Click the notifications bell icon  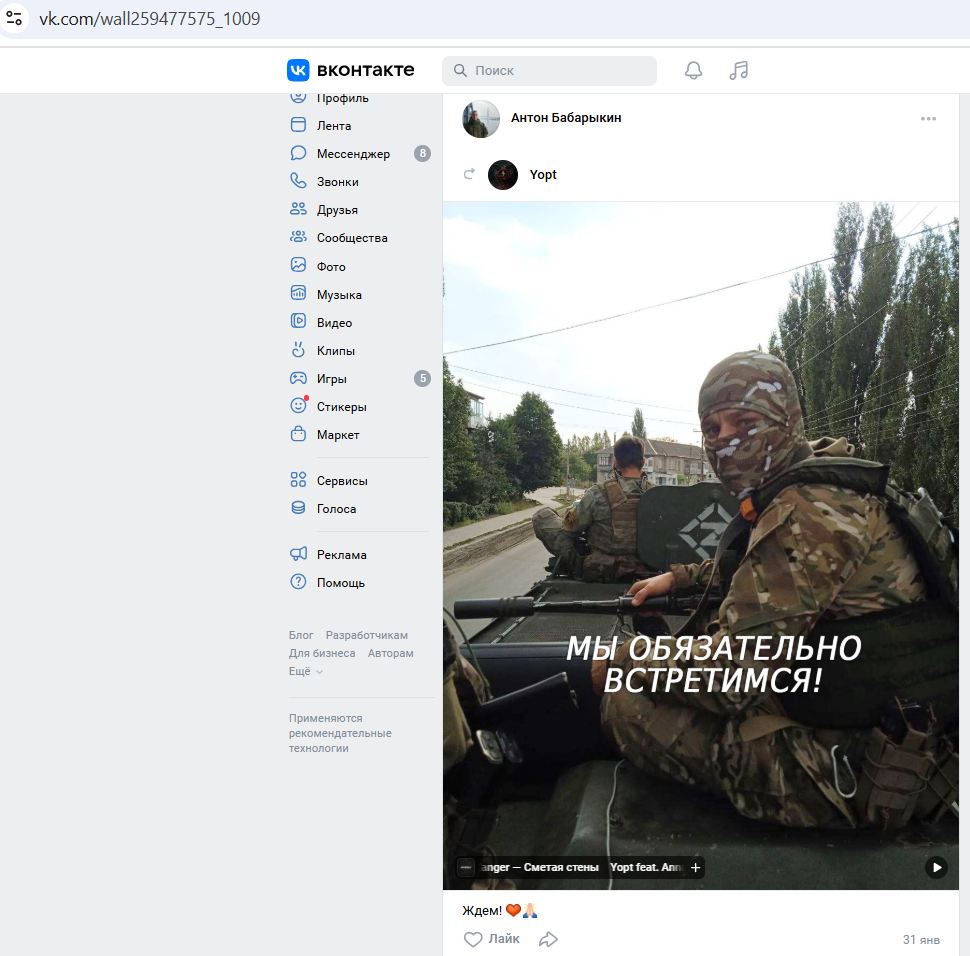pos(693,70)
